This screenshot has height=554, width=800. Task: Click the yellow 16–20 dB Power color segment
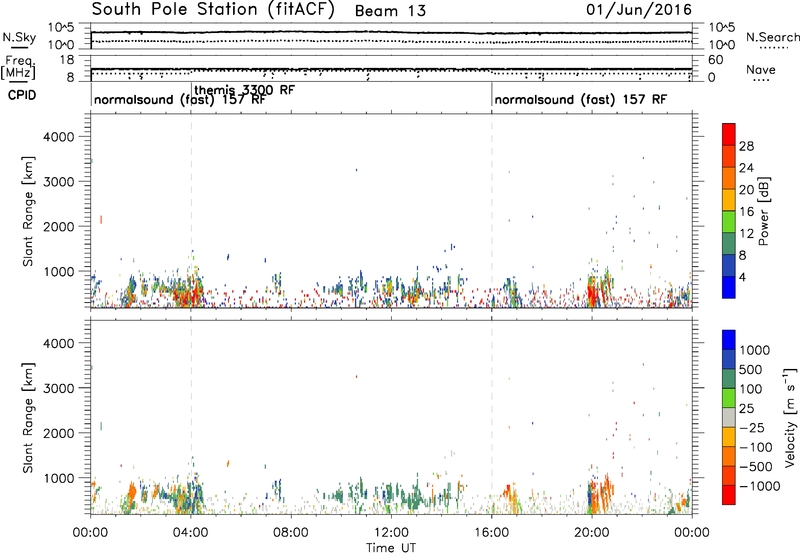729,199
